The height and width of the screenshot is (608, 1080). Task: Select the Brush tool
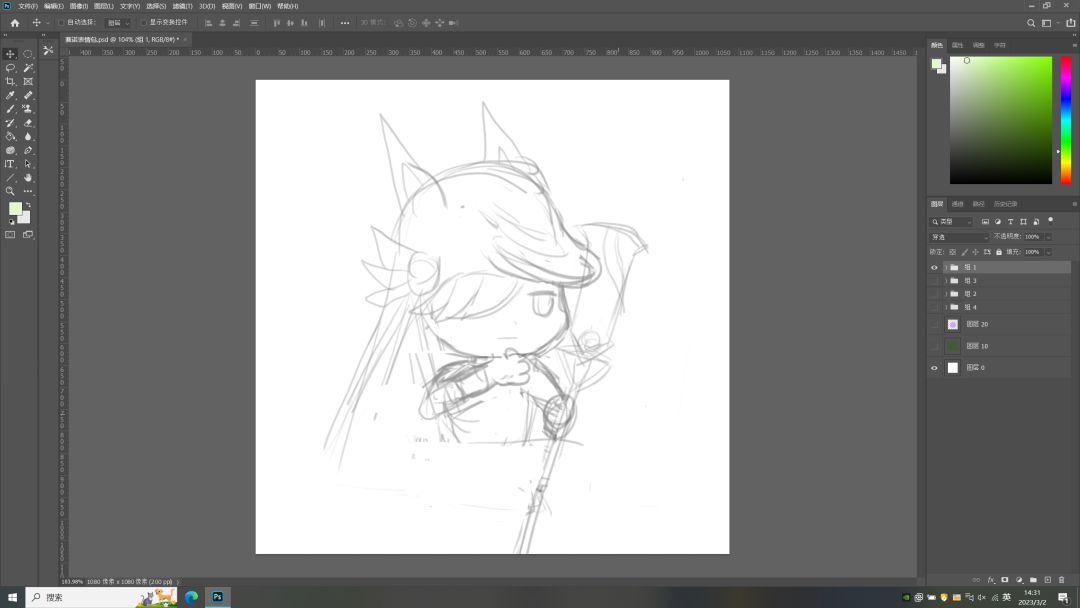coord(10,109)
